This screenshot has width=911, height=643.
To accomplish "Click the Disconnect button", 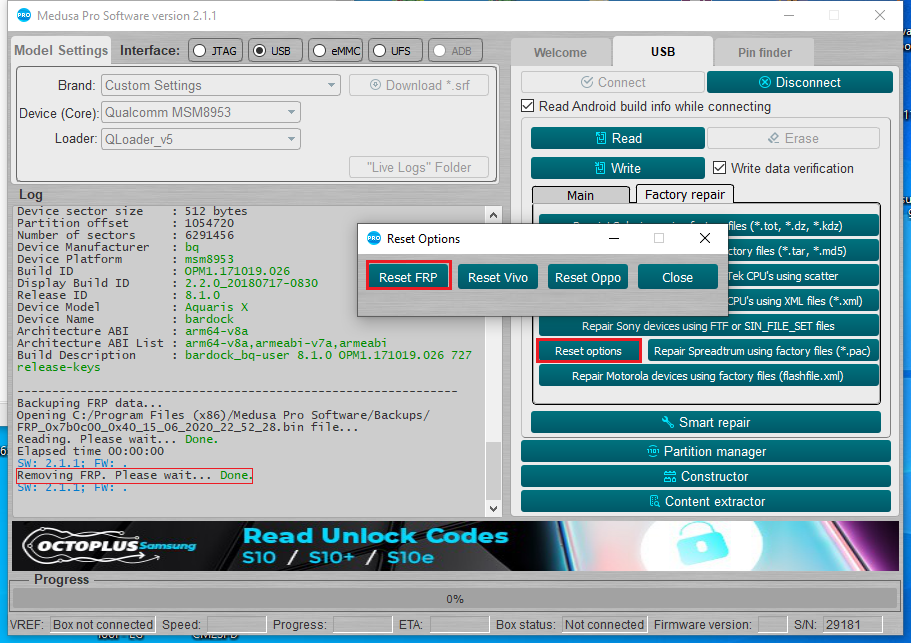I will [800, 82].
